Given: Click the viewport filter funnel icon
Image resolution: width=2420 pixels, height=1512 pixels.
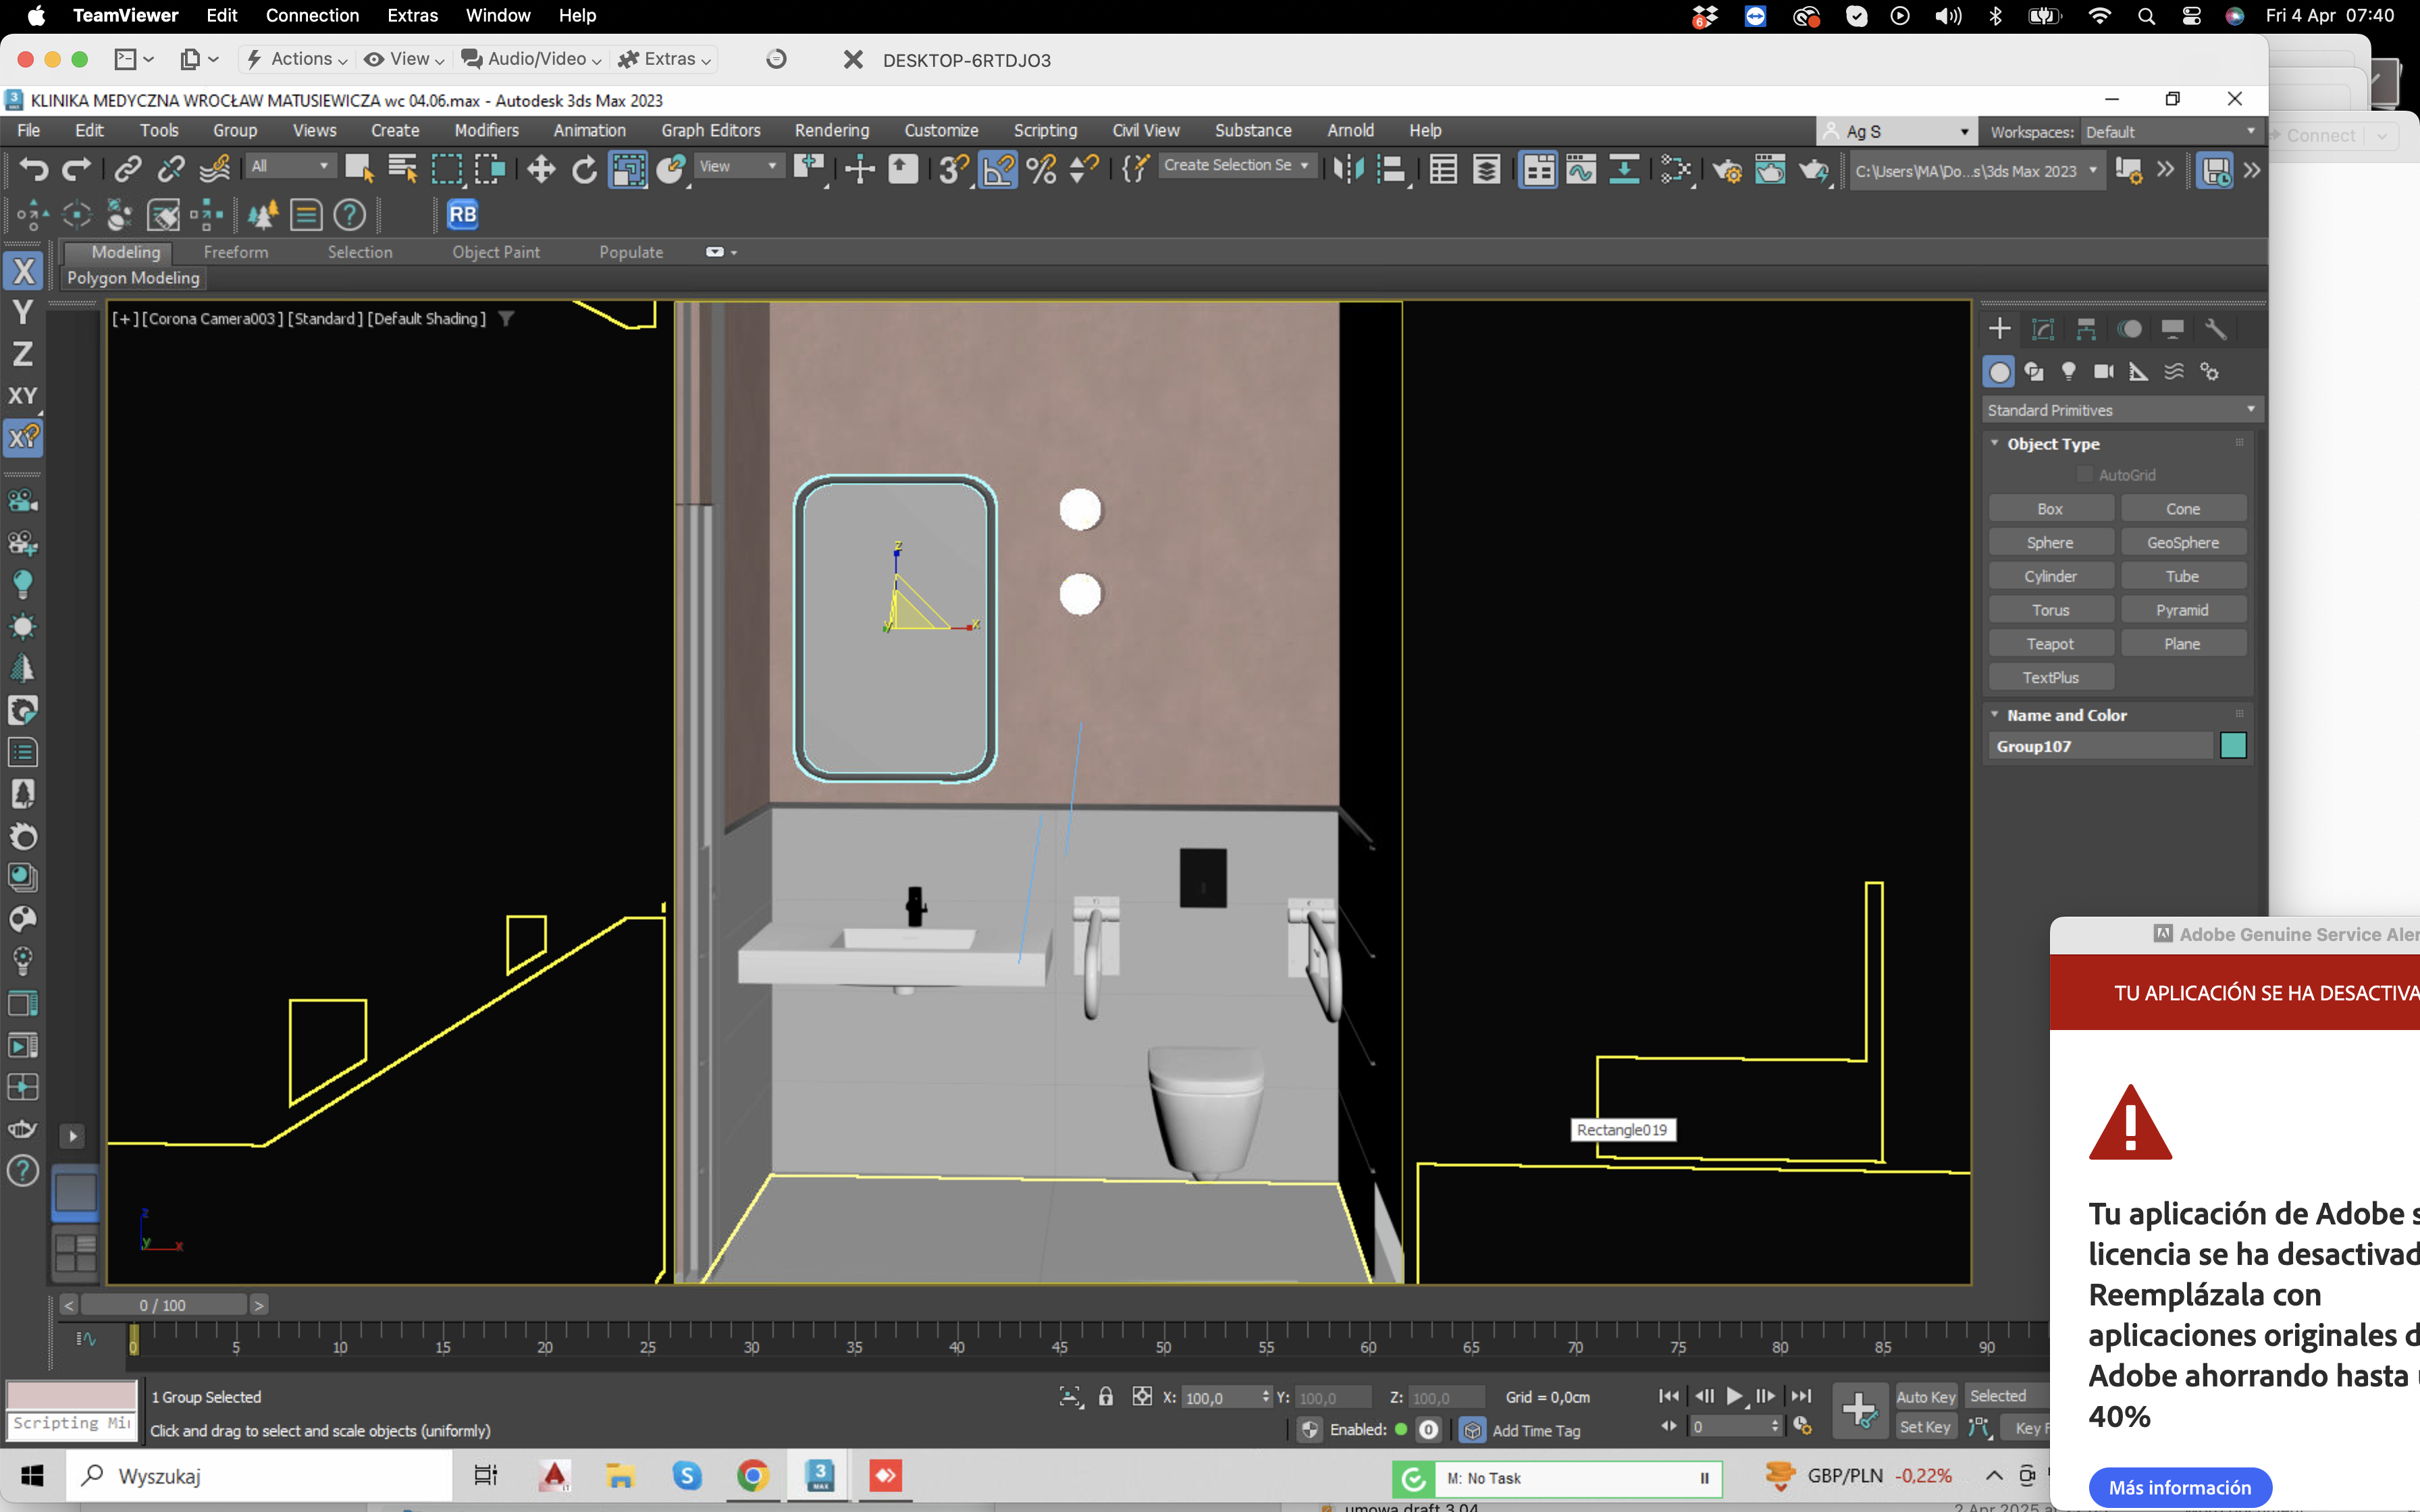Looking at the screenshot, I should click(507, 318).
